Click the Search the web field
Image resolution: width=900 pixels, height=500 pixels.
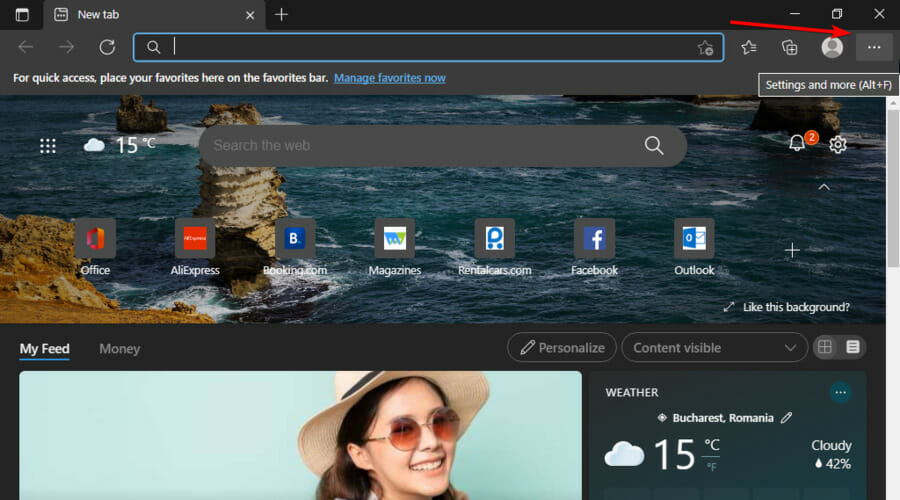(420, 146)
